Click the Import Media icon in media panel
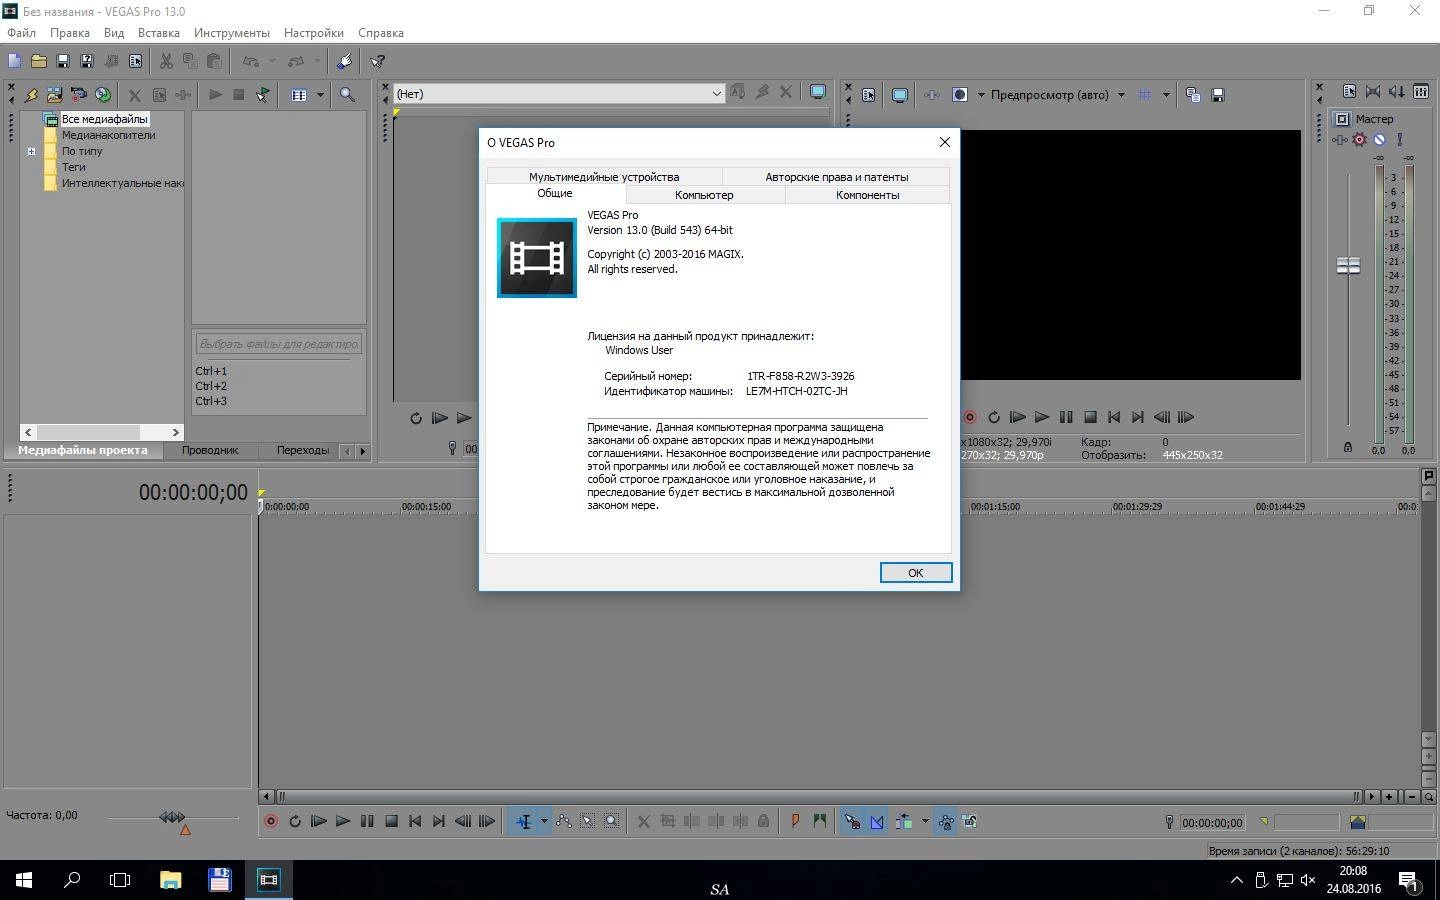1440x900 pixels. click(x=55, y=94)
